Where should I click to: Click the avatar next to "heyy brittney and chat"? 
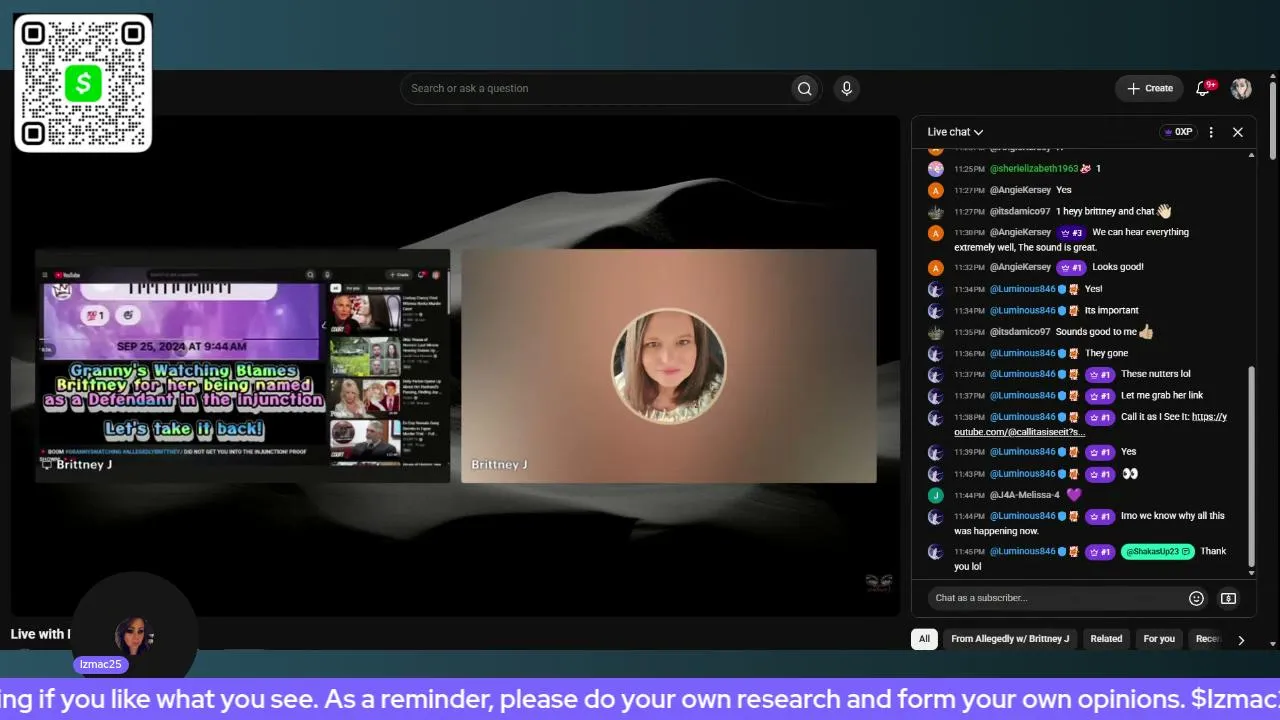pyautogui.click(x=935, y=212)
